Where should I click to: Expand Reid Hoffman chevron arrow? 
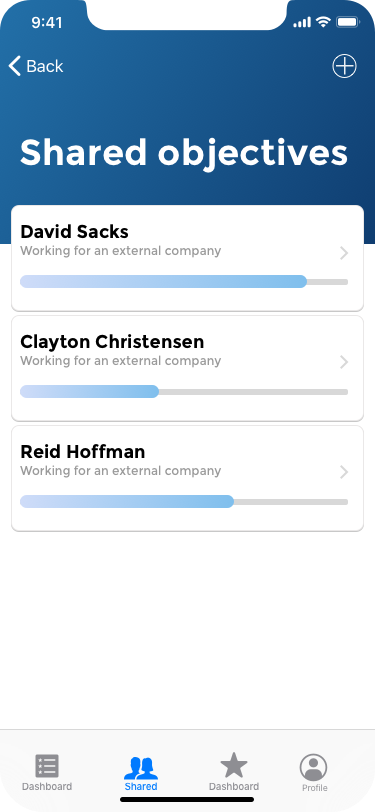(344, 472)
